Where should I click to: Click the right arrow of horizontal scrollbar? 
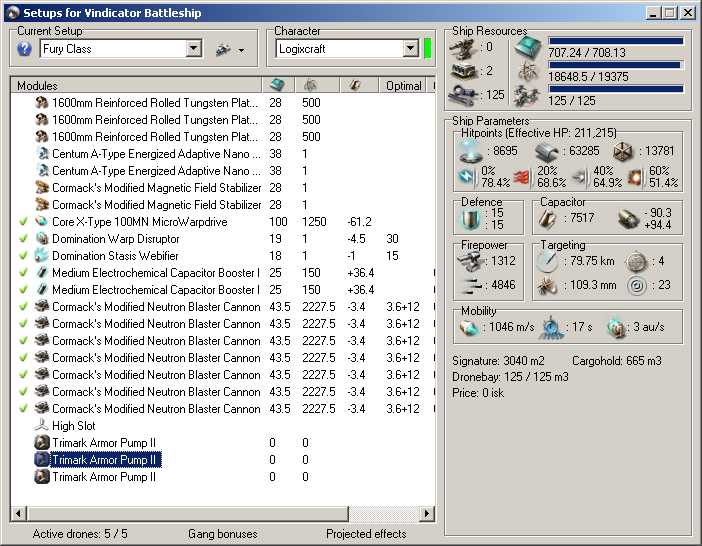coord(427,513)
